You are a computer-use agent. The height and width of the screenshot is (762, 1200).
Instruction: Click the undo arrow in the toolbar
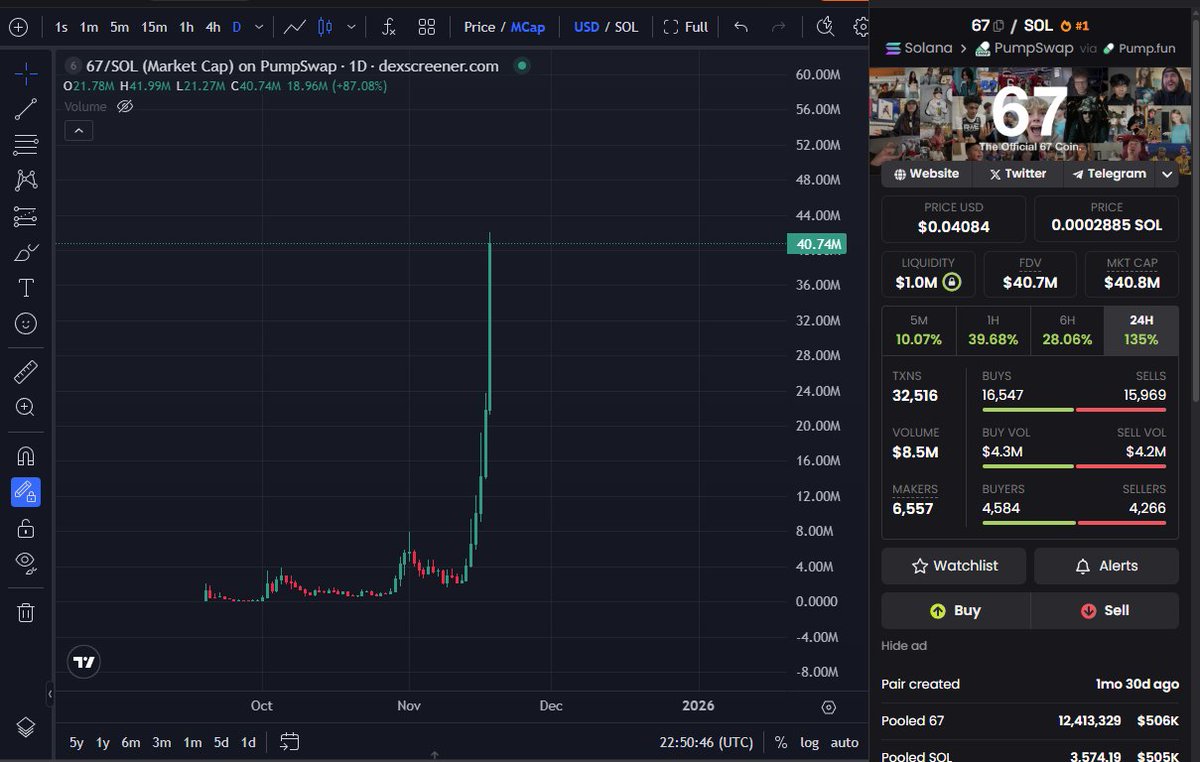[740, 27]
